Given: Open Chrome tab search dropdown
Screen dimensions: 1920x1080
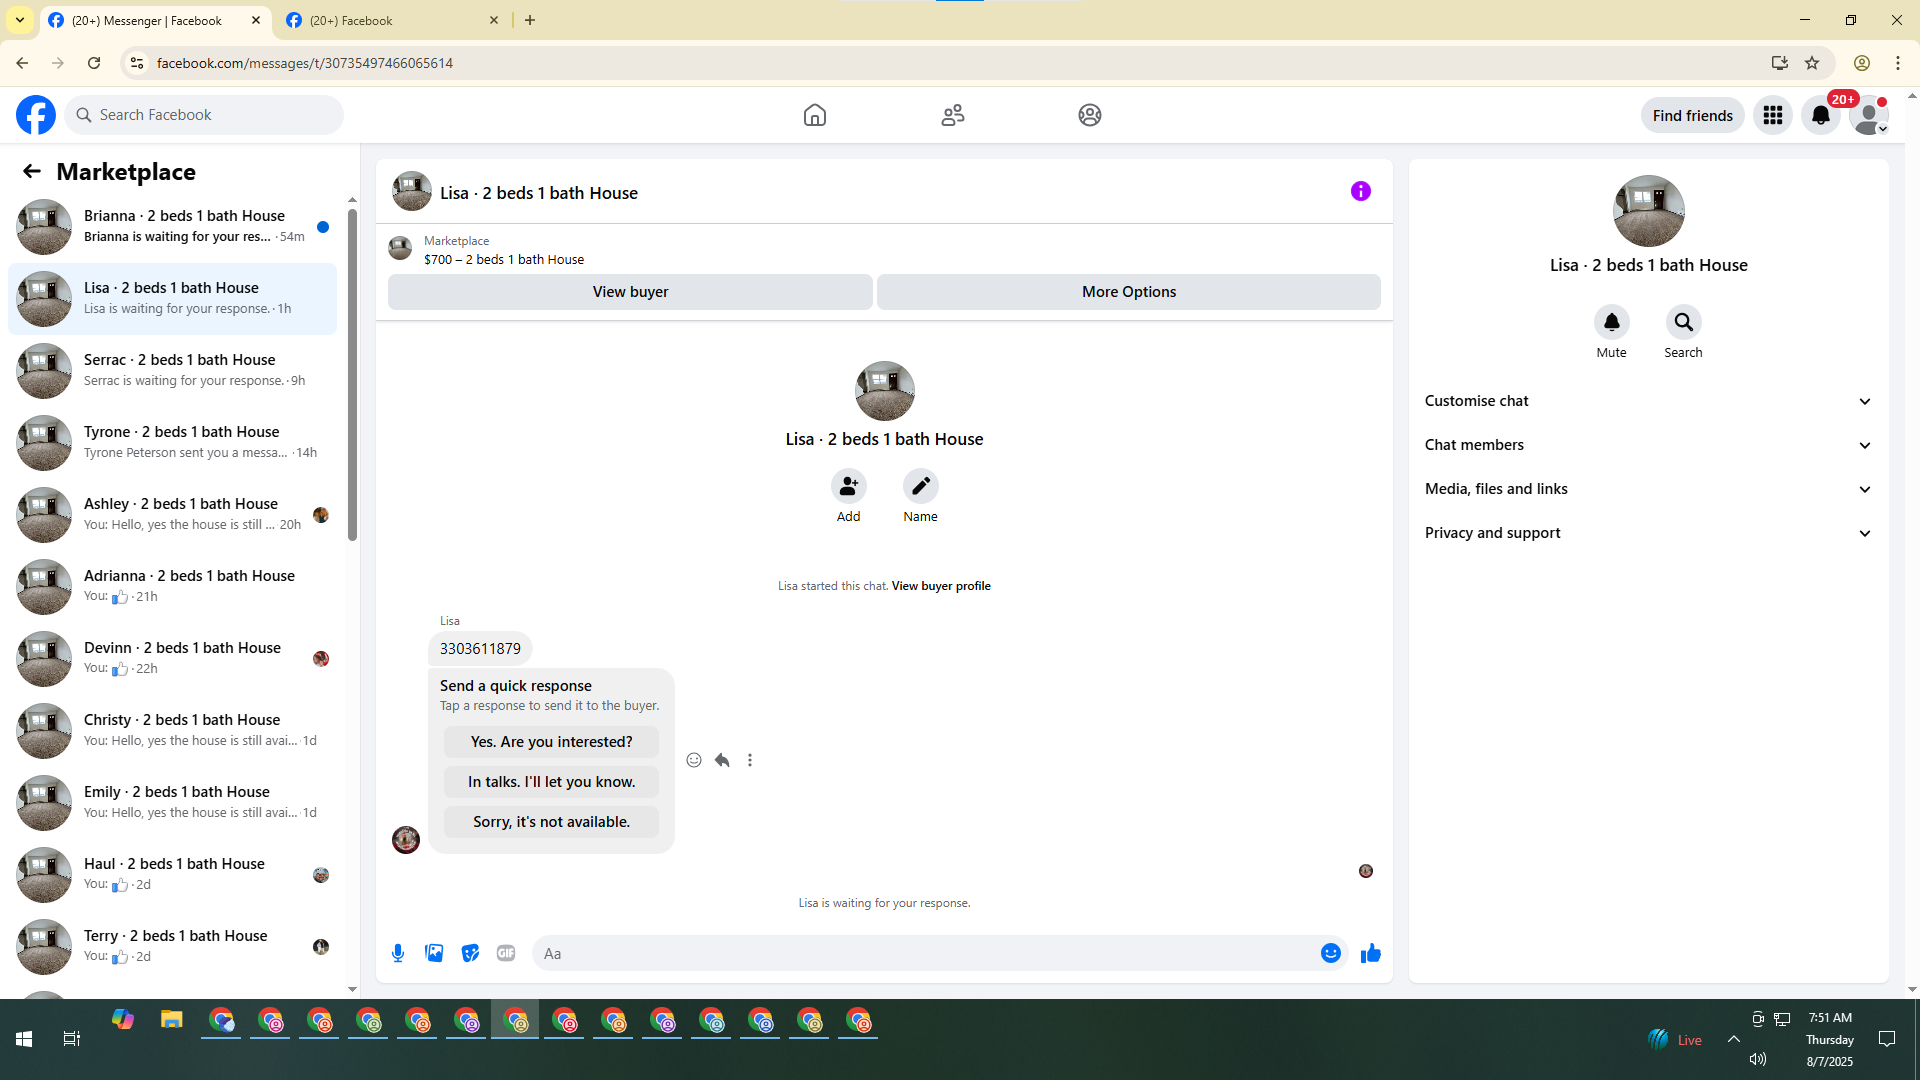Looking at the screenshot, I should (20, 20).
